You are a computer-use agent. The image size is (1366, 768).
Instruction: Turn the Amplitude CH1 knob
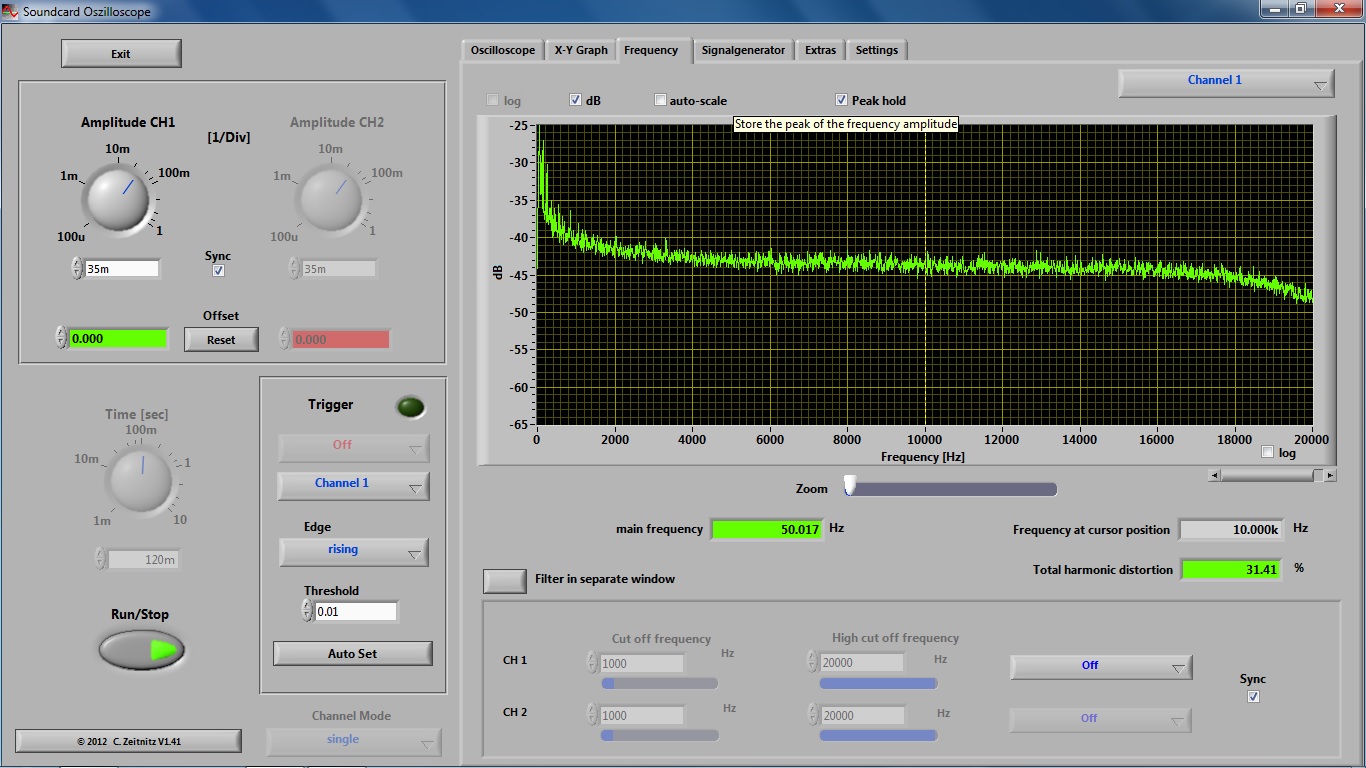pos(117,196)
